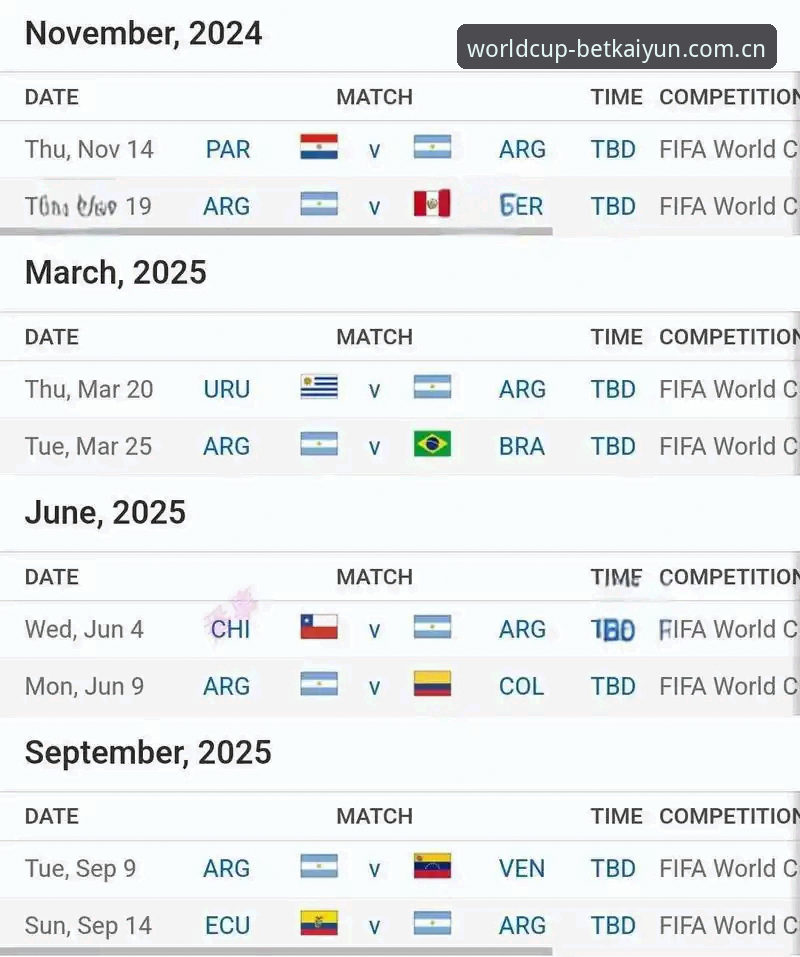Screen dimensions: 800x957
Task: Open BRA team link on Mar 25
Action: [x=522, y=447]
